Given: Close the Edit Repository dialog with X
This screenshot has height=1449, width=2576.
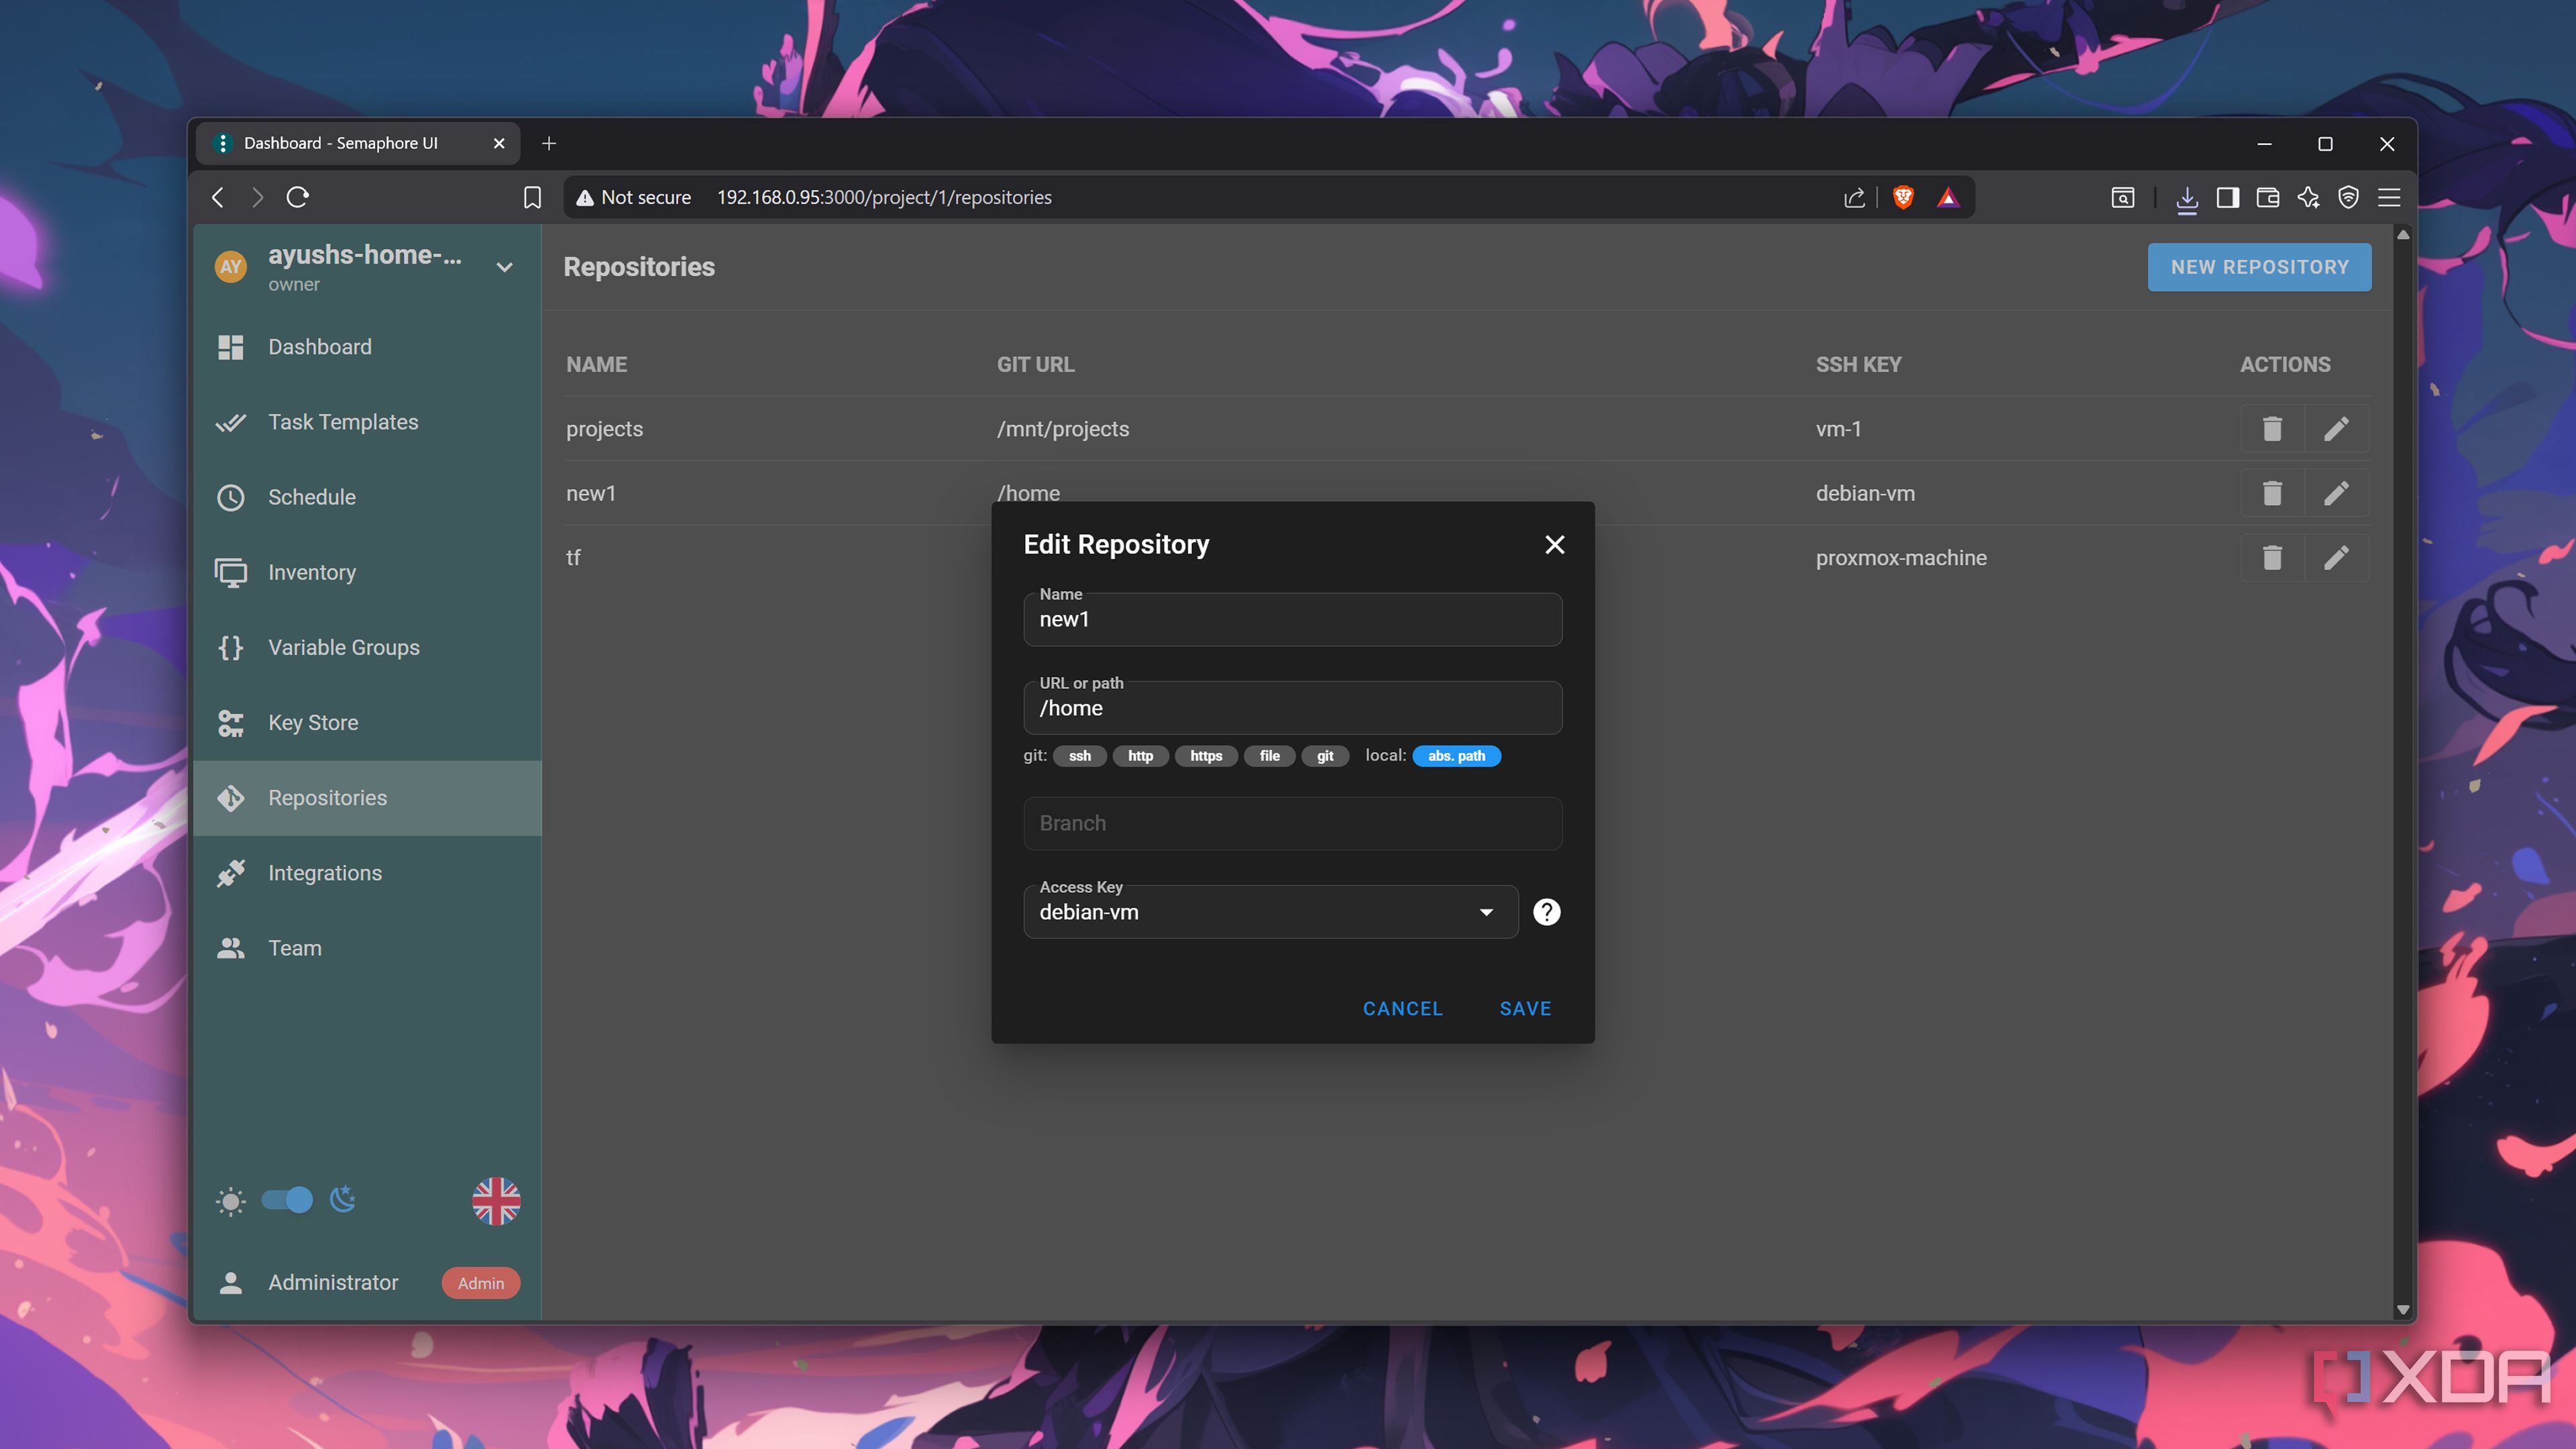Looking at the screenshot, I should tap(1554, 544).
